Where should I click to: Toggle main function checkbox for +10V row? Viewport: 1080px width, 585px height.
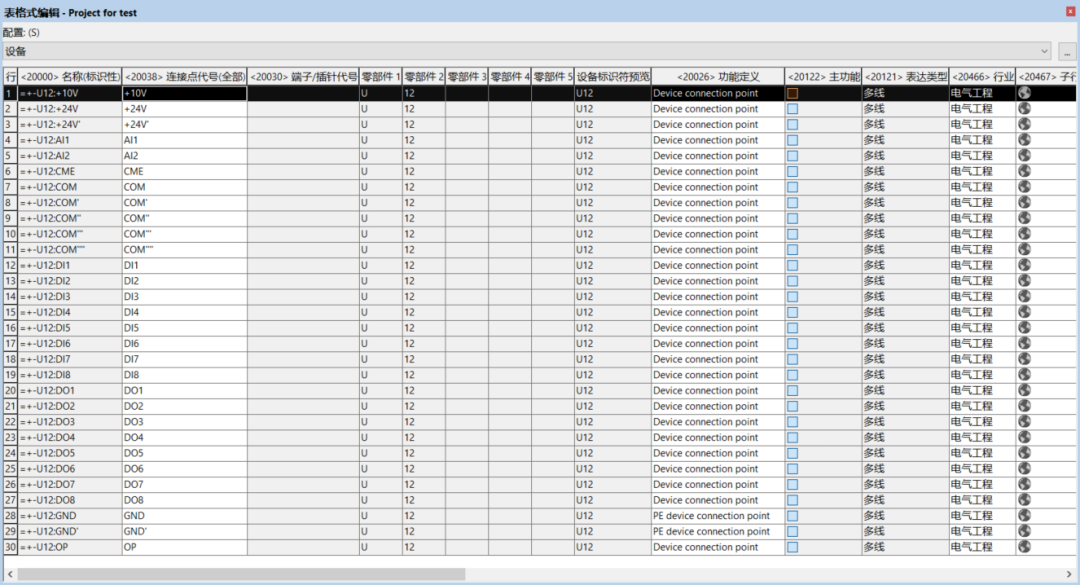tap(793, 93)
